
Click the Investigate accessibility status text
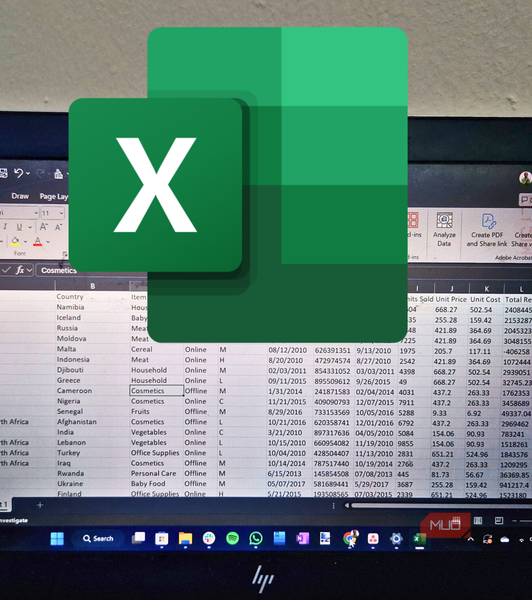(x=13, y=520)
